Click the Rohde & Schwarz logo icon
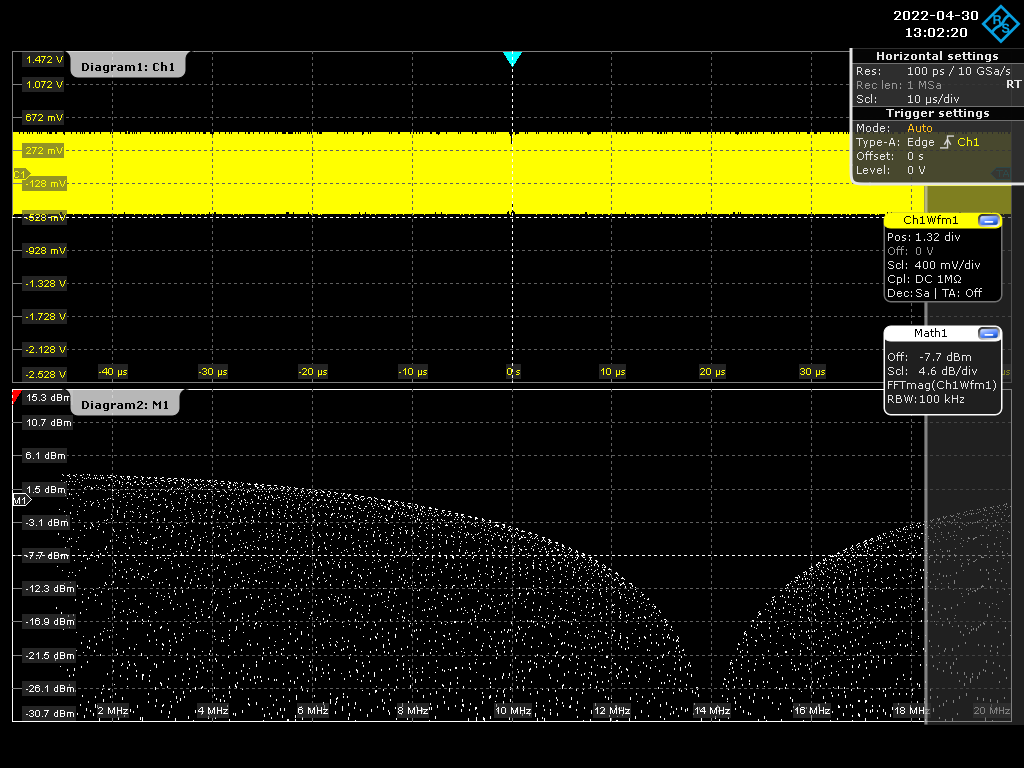This screenshot has width=1024, height=768. pyautogui.click(x=1001, y=24)
